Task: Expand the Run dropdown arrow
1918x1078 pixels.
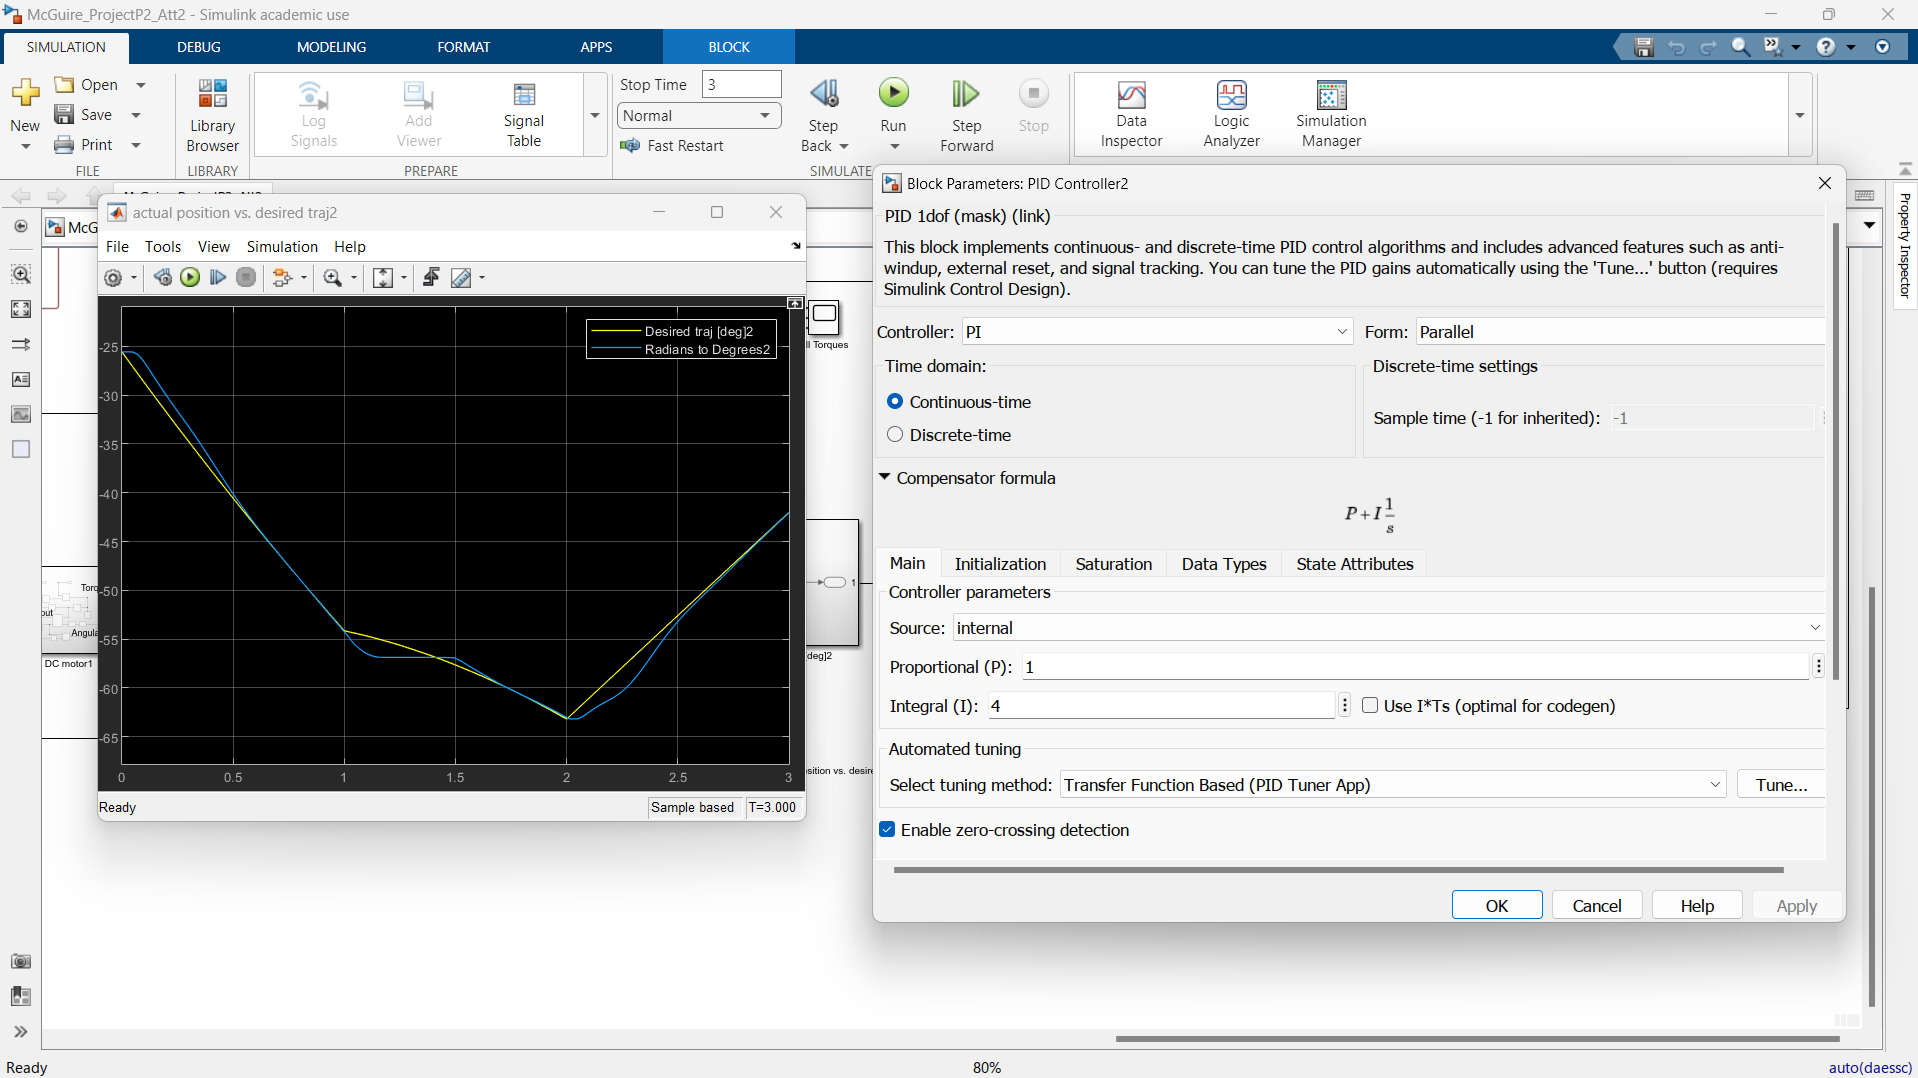Action: (x=895, y=147)
